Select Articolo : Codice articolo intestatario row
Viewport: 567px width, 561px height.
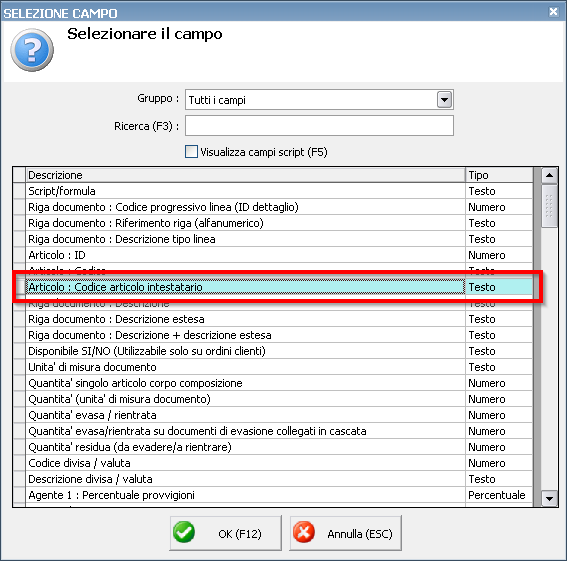273,287
